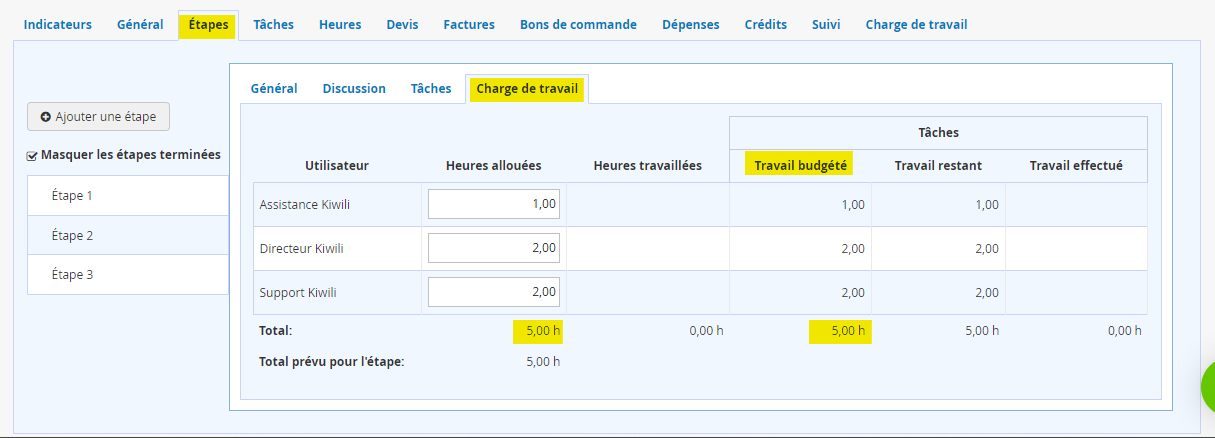
Task: Switch to the top-level Général tab
Action: (140, 24)
